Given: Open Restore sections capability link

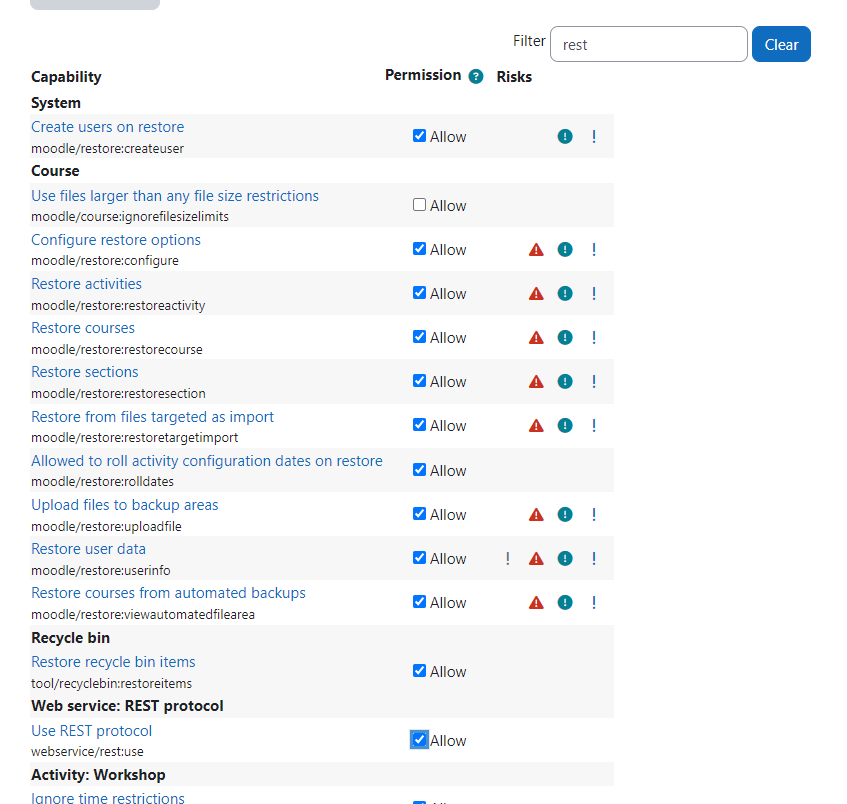Looking at the screenshot, I should 85,372.
